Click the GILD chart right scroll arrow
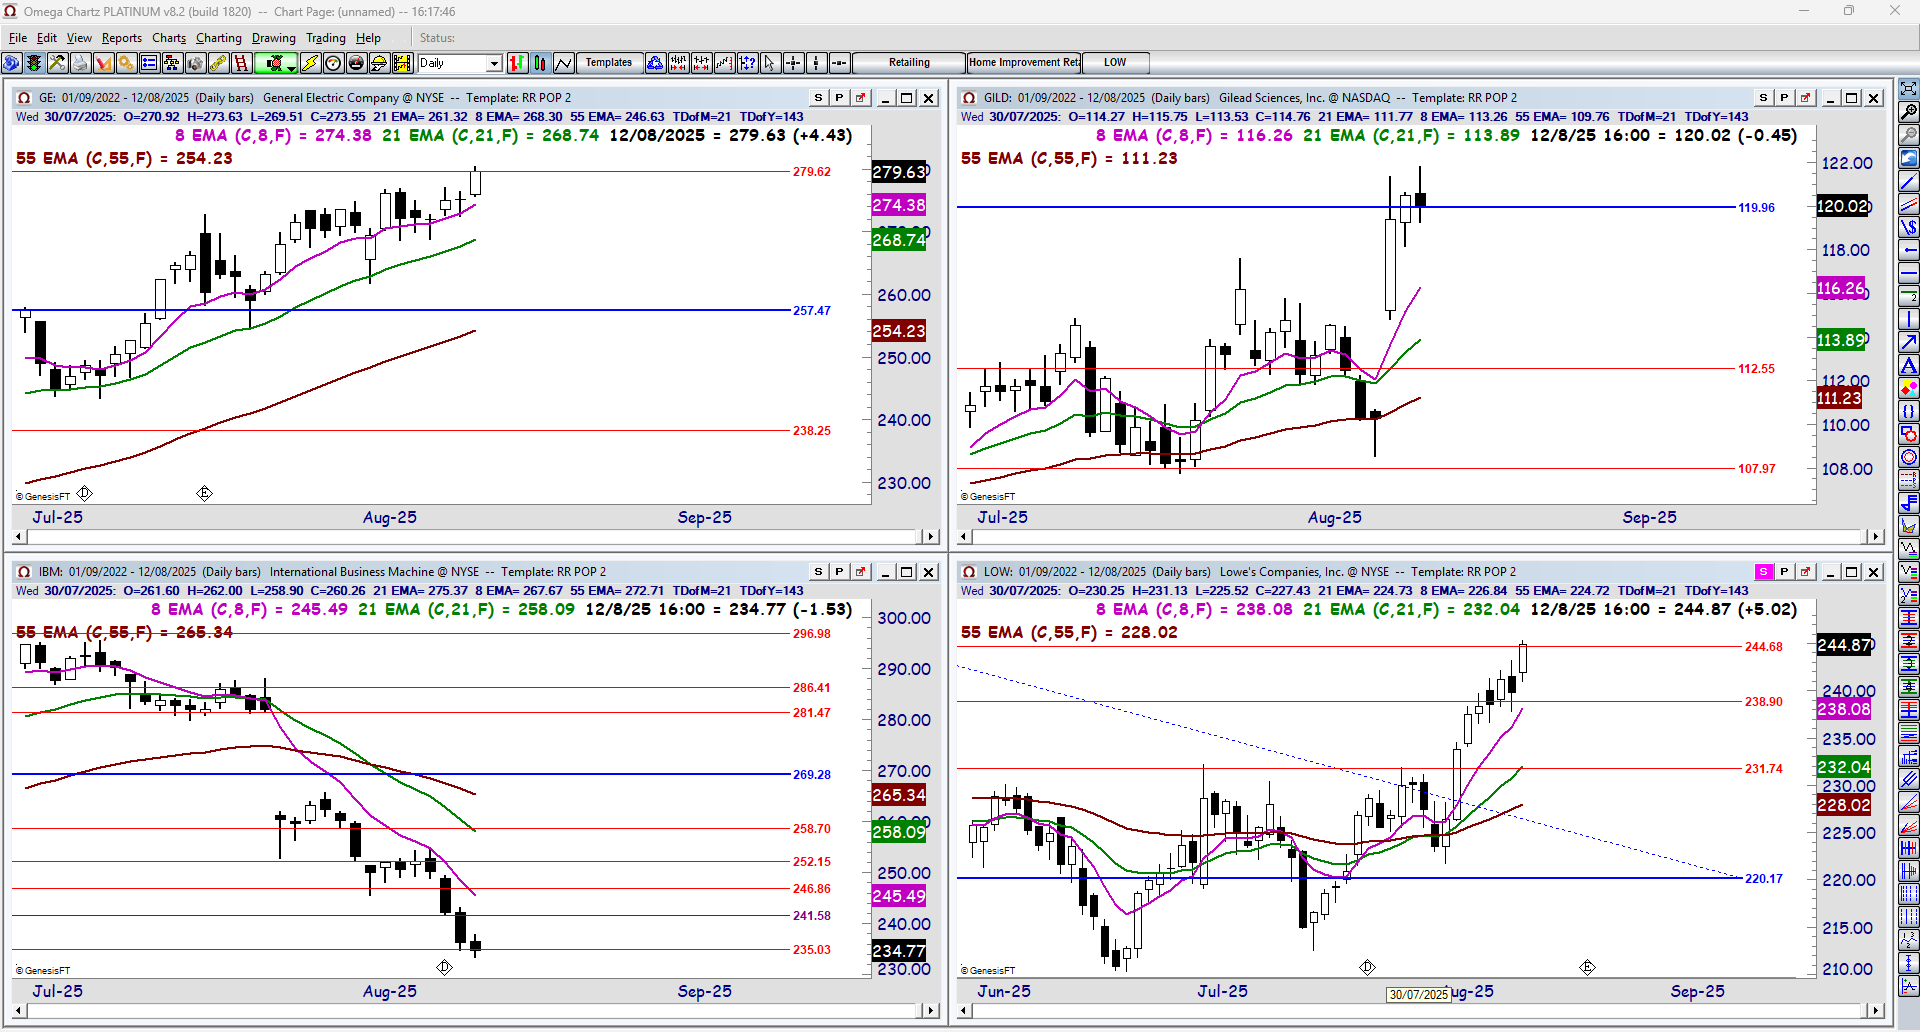1920x1032 pixels. [x=1875, y=537]
